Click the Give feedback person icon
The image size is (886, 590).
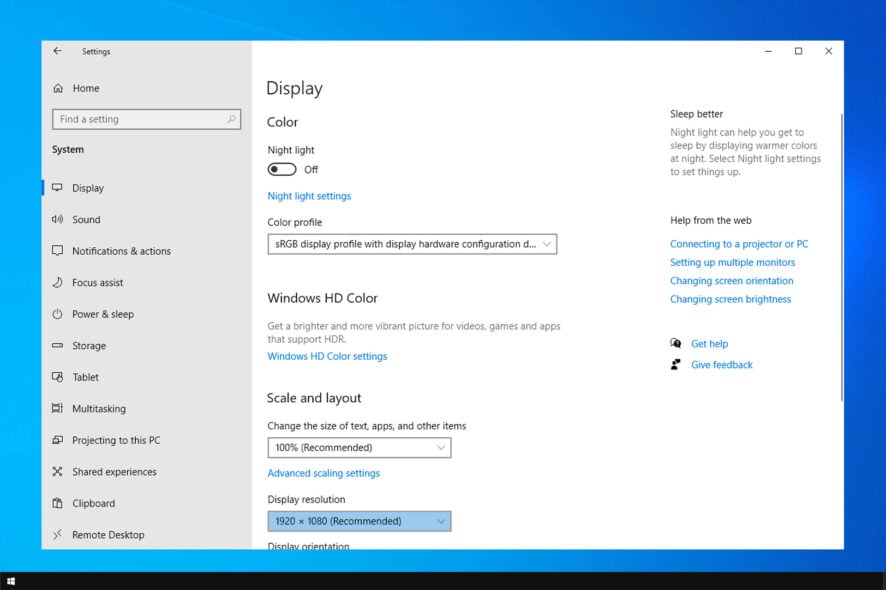[x=675, y=365]
